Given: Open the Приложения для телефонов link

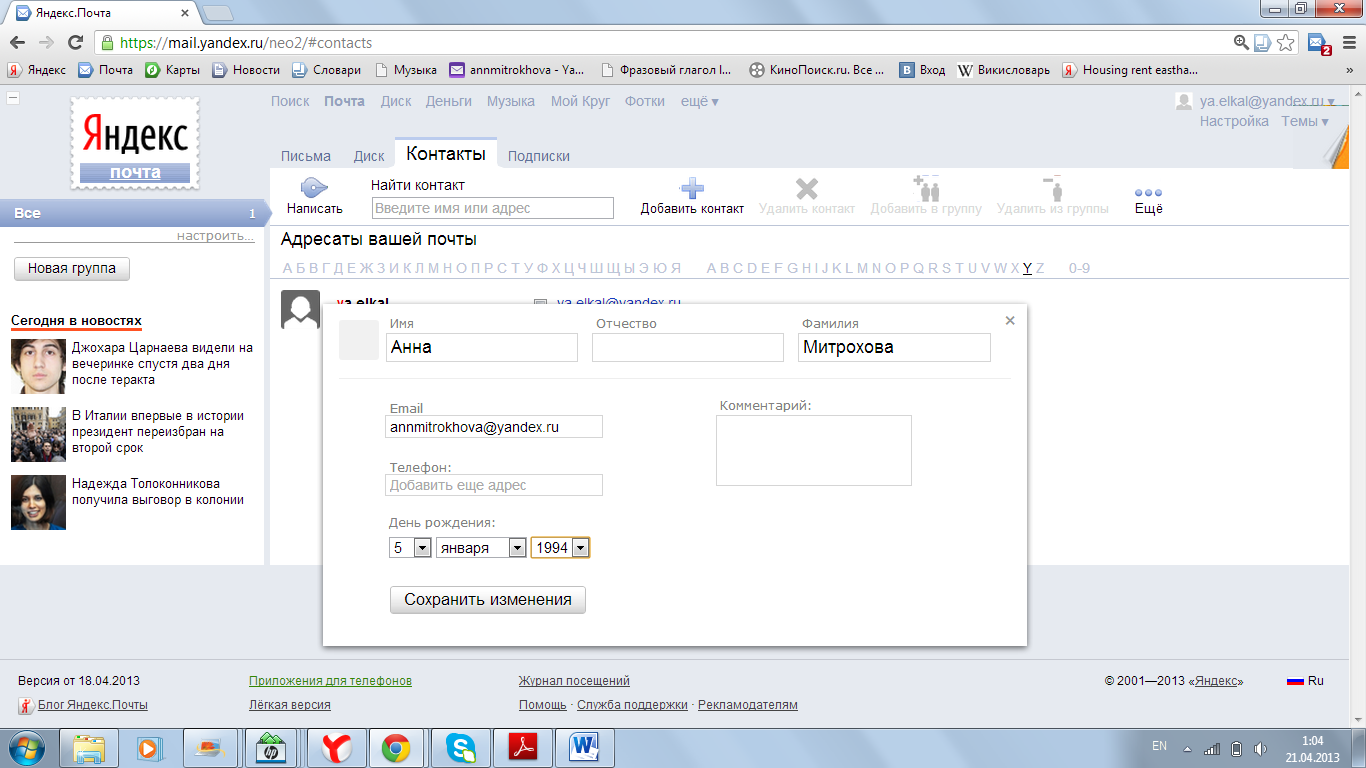Looking at the screenshot, I should point(330,681).
